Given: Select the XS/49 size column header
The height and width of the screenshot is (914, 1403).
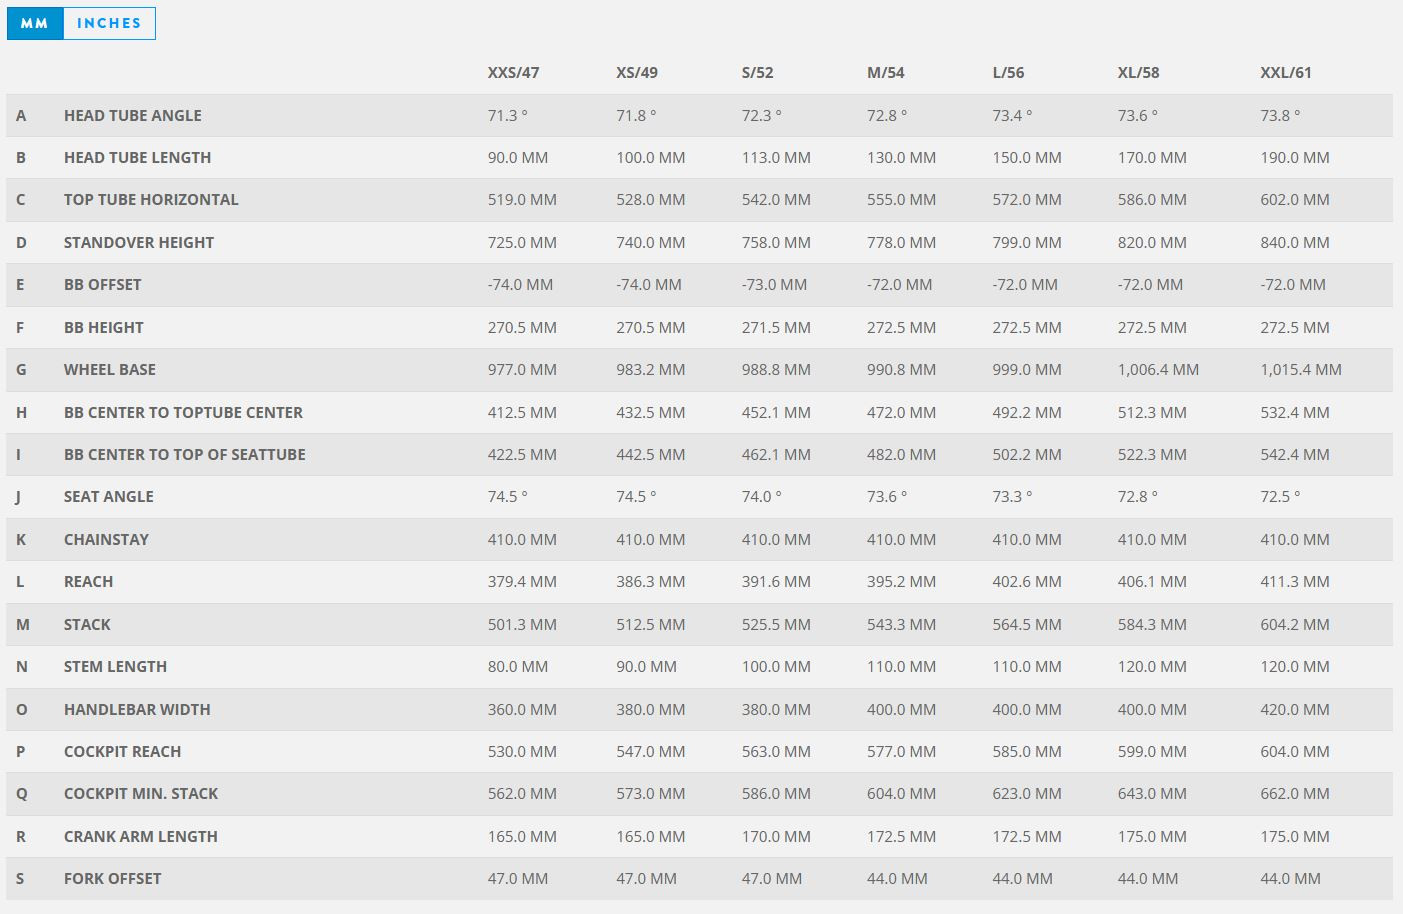Looking at the screenshot, I should tap(637, 73).
